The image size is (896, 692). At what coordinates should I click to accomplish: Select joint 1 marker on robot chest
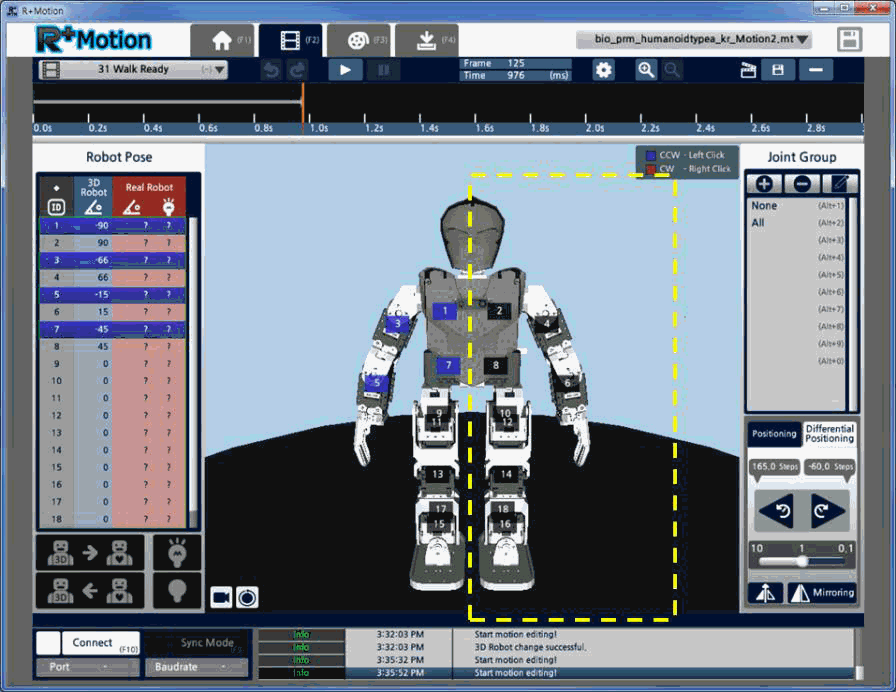pyautogui.click(x=445, y=311)
